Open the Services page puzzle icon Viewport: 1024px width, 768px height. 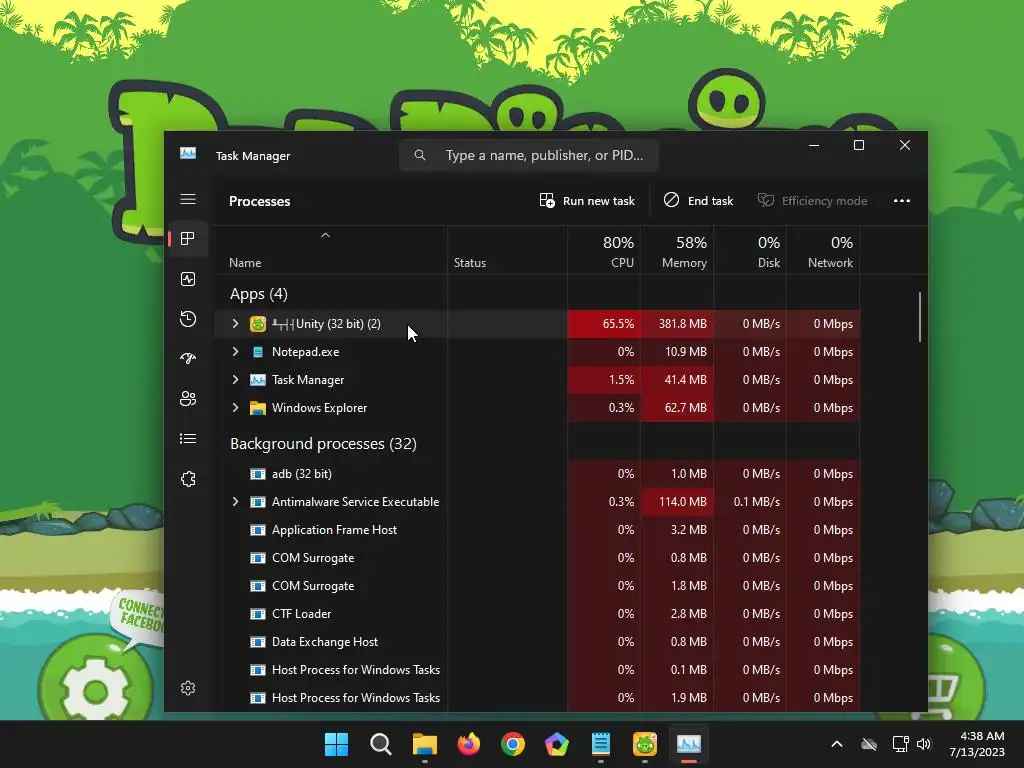[x=188, y=479]
